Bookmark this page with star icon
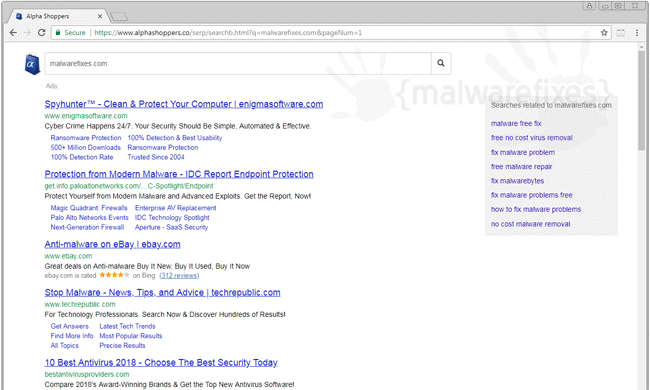 click(x=604, y=32)
